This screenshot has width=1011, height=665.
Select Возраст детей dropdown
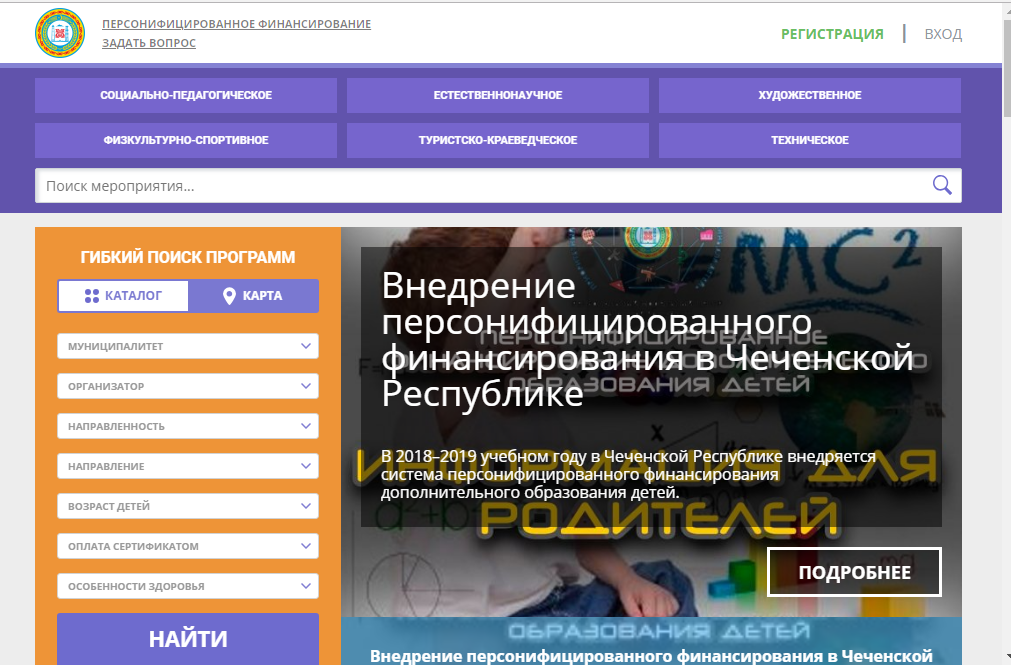[x=188, y=506]
